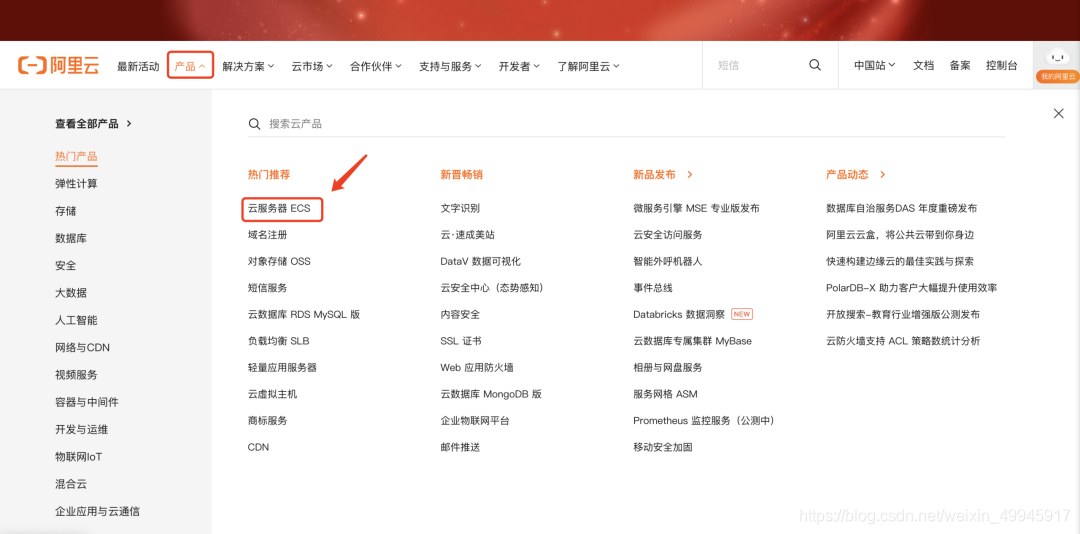Expand 支持与服务 dropdown
The image size is (1080, 534).
(450, 66)
